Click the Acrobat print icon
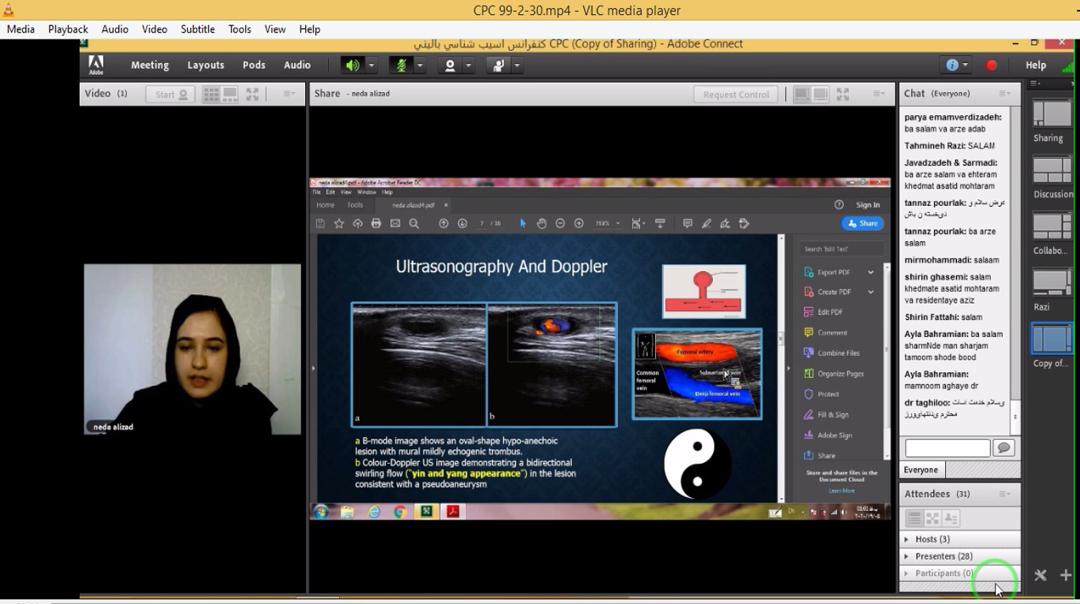The width and height of the screenshot is (1080, 604). click(376, 223)
